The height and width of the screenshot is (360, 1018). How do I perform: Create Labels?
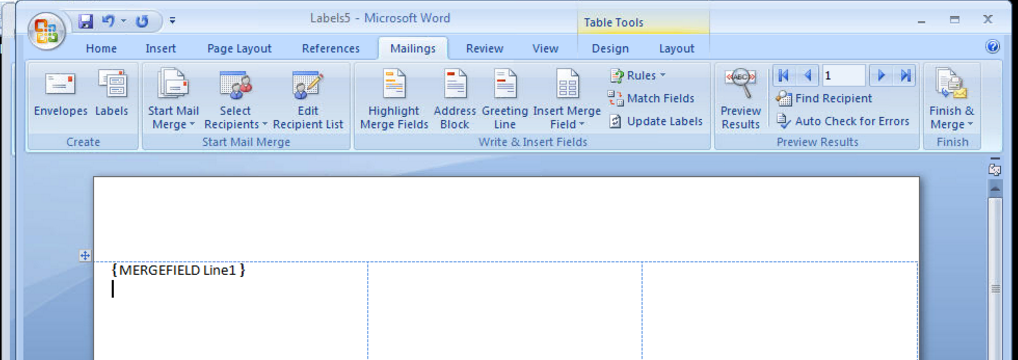click(112, 94)
